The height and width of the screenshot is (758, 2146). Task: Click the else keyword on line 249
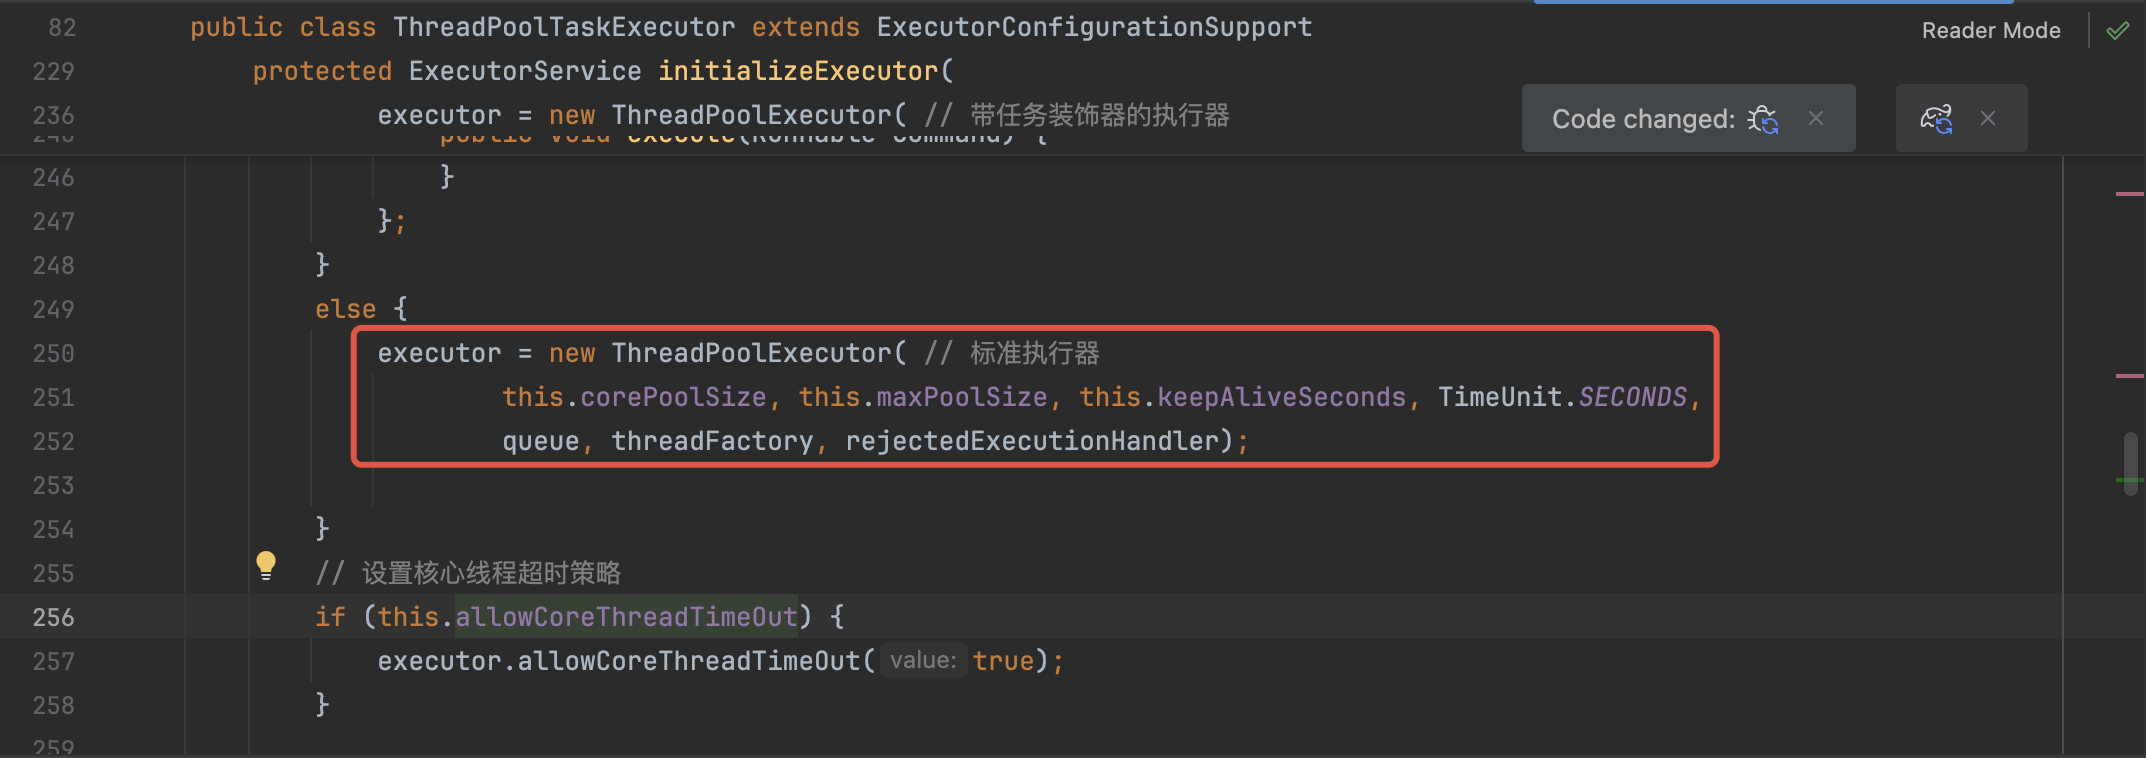[346, 310]
